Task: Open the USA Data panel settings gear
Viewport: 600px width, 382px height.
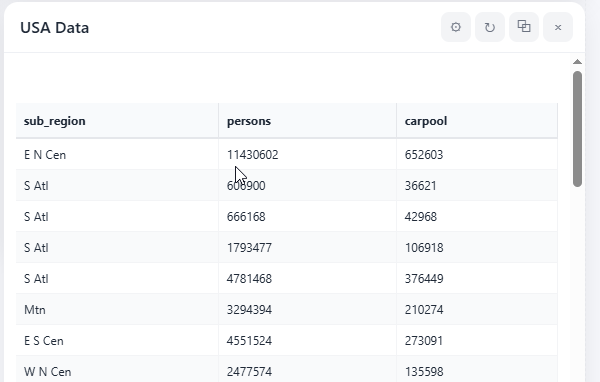Action: point(456,27)
